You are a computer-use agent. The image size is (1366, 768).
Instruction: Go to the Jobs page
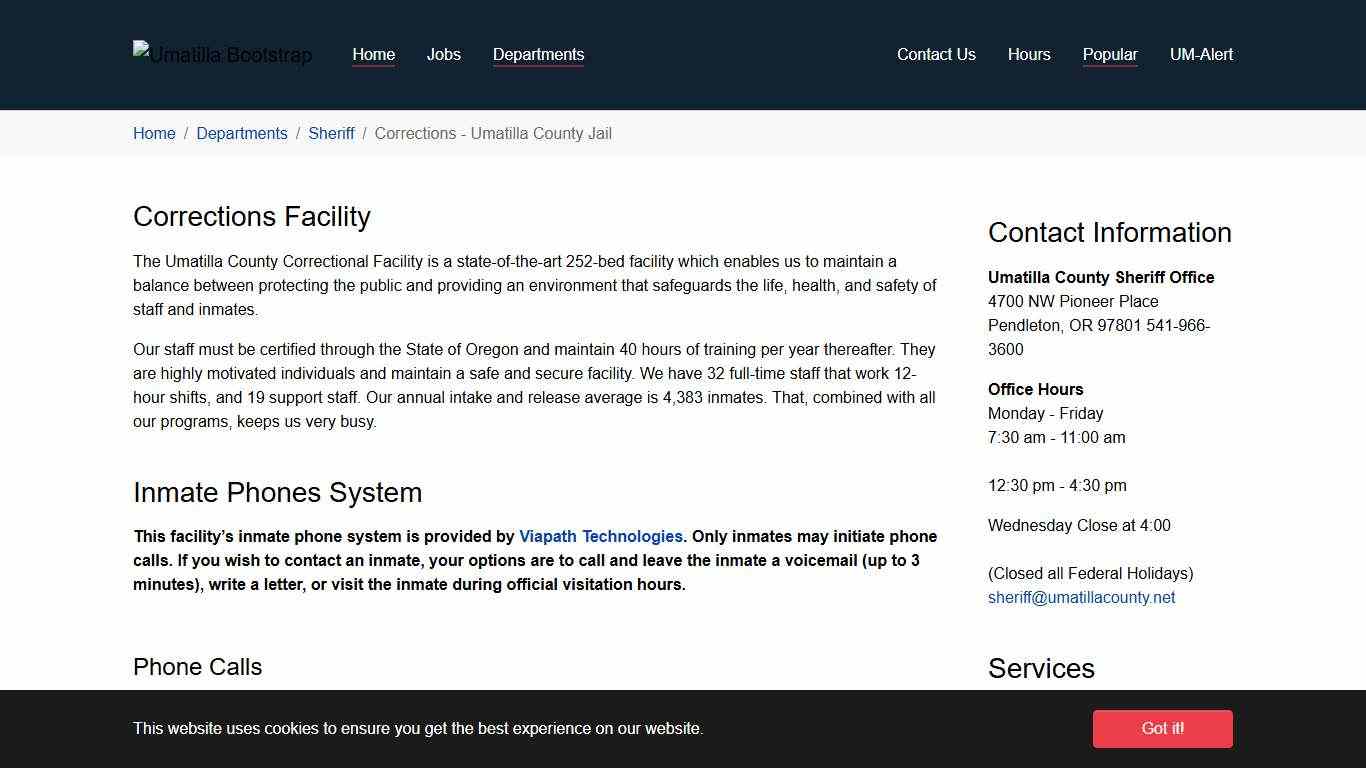[443, 55]
